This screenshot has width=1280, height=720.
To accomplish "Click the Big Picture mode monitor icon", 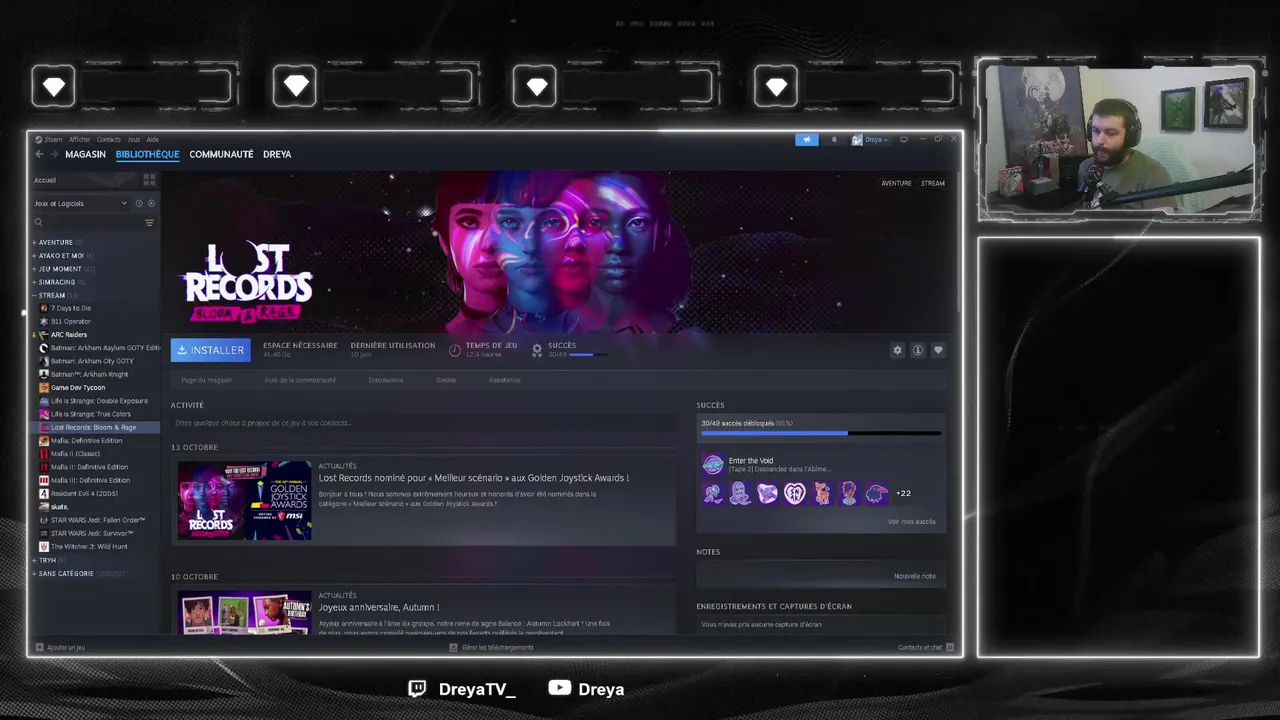I will (x=904, y=140).
